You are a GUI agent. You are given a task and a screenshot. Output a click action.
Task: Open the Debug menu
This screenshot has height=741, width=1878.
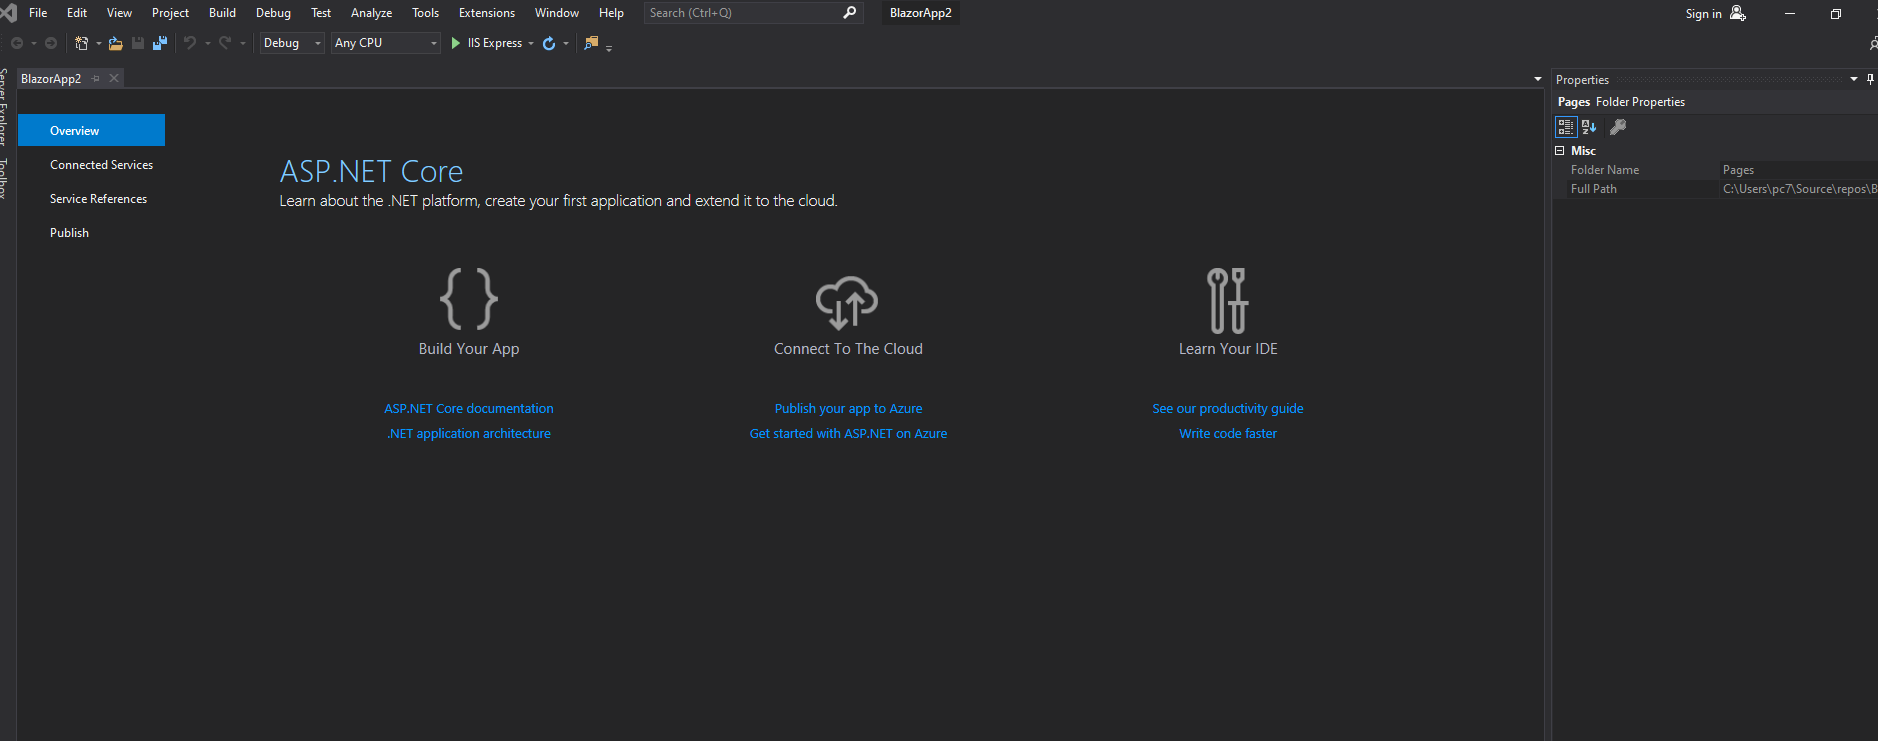tap(273, 13)
